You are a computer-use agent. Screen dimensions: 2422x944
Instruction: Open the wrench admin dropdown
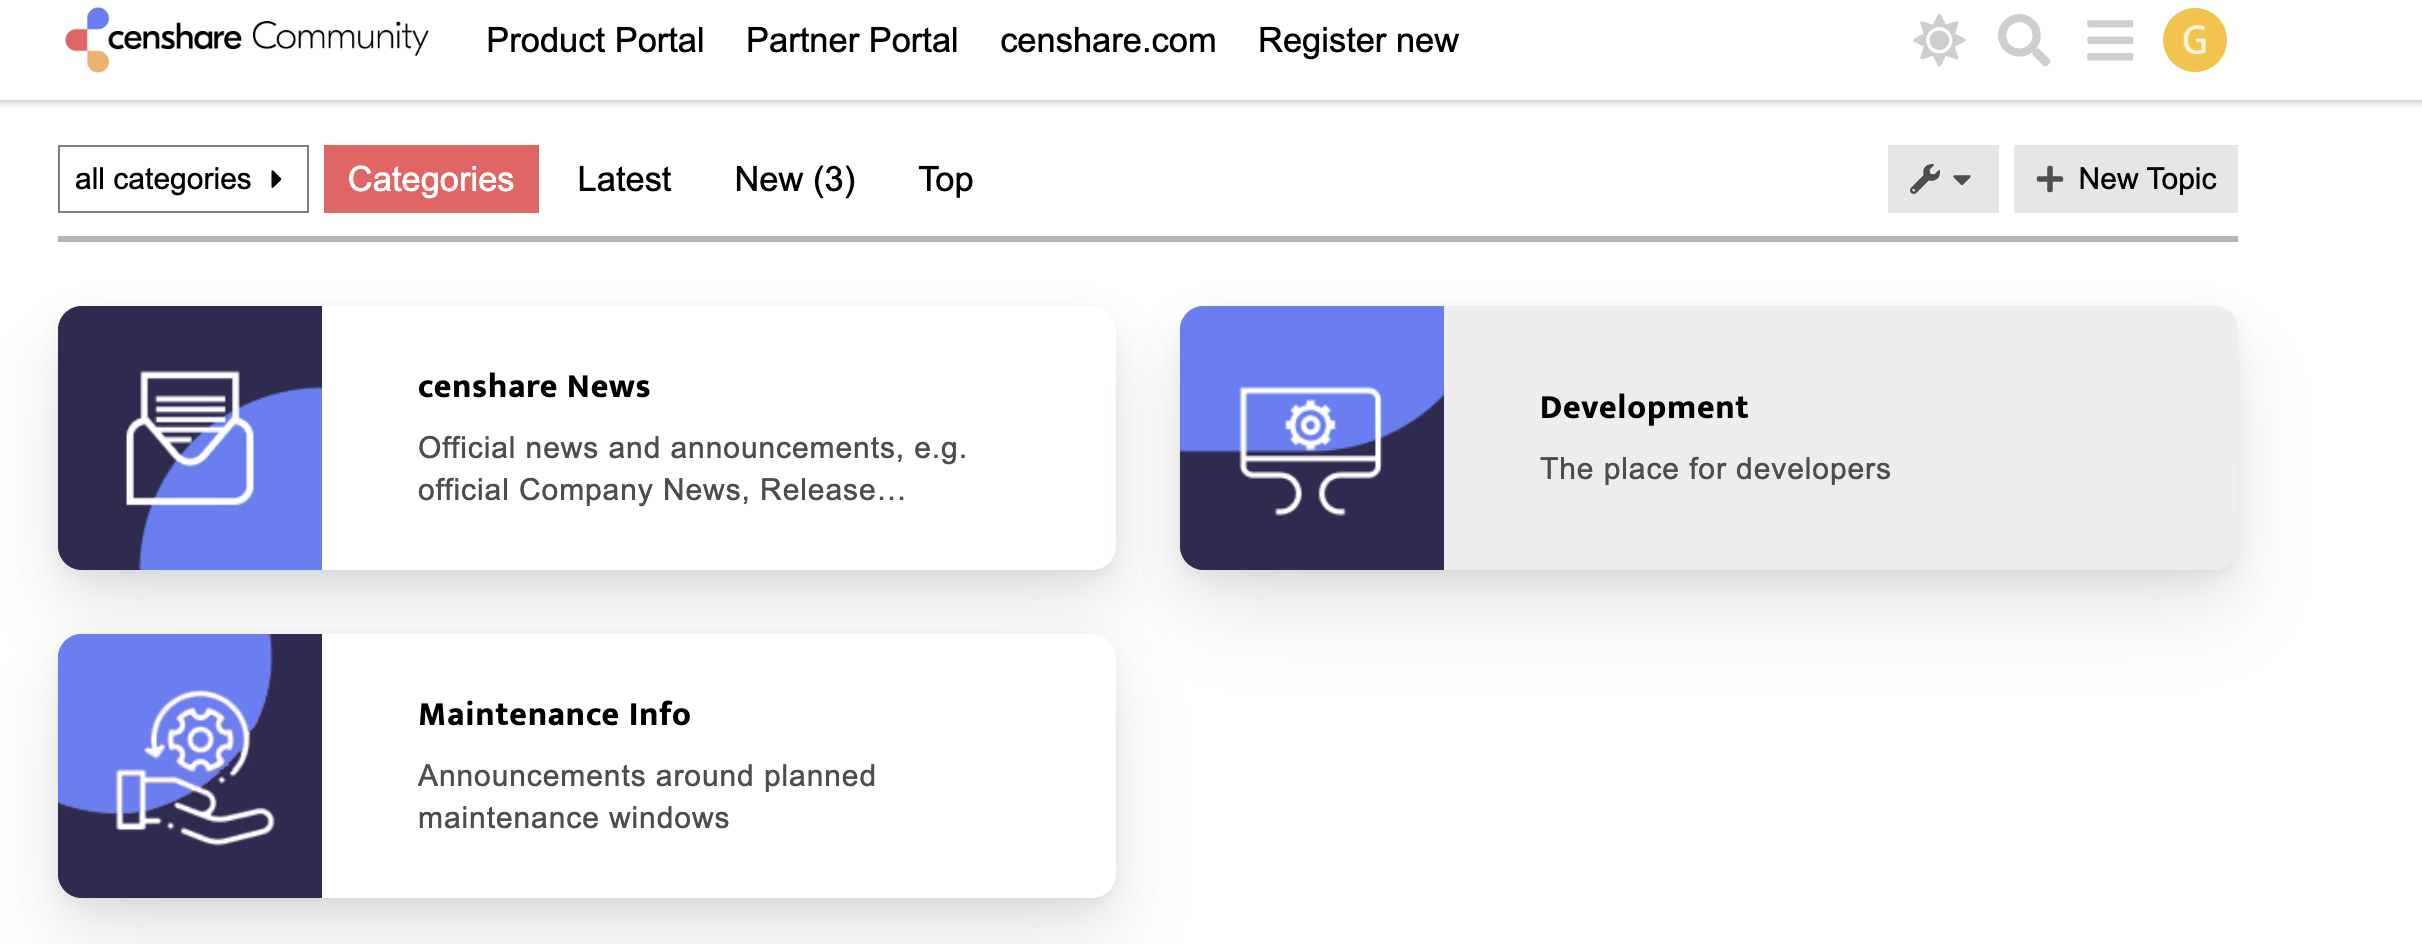1942,179
